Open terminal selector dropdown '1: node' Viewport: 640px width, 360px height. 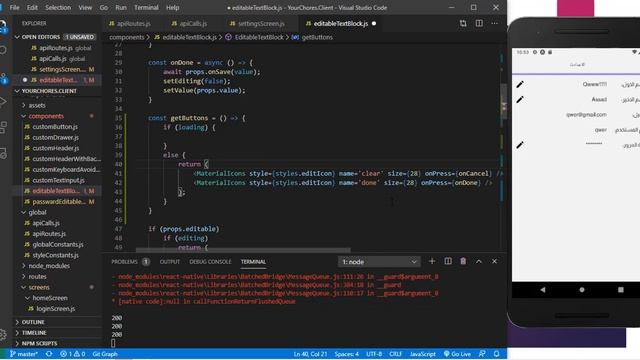pos(379,262)
